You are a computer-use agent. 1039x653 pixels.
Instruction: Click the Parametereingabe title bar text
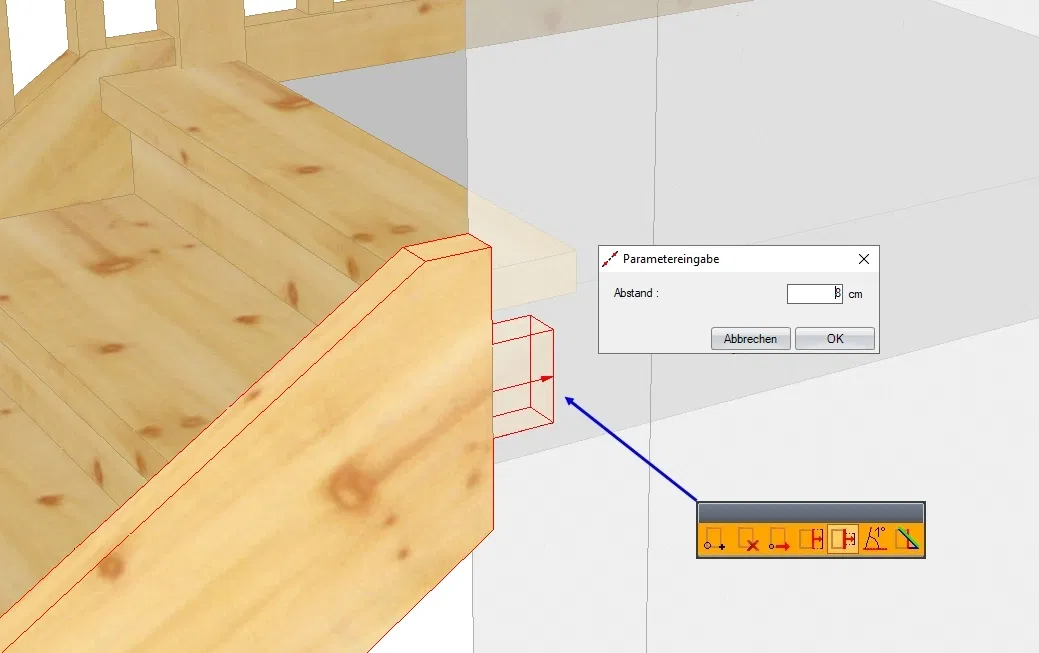click(671, 259)
